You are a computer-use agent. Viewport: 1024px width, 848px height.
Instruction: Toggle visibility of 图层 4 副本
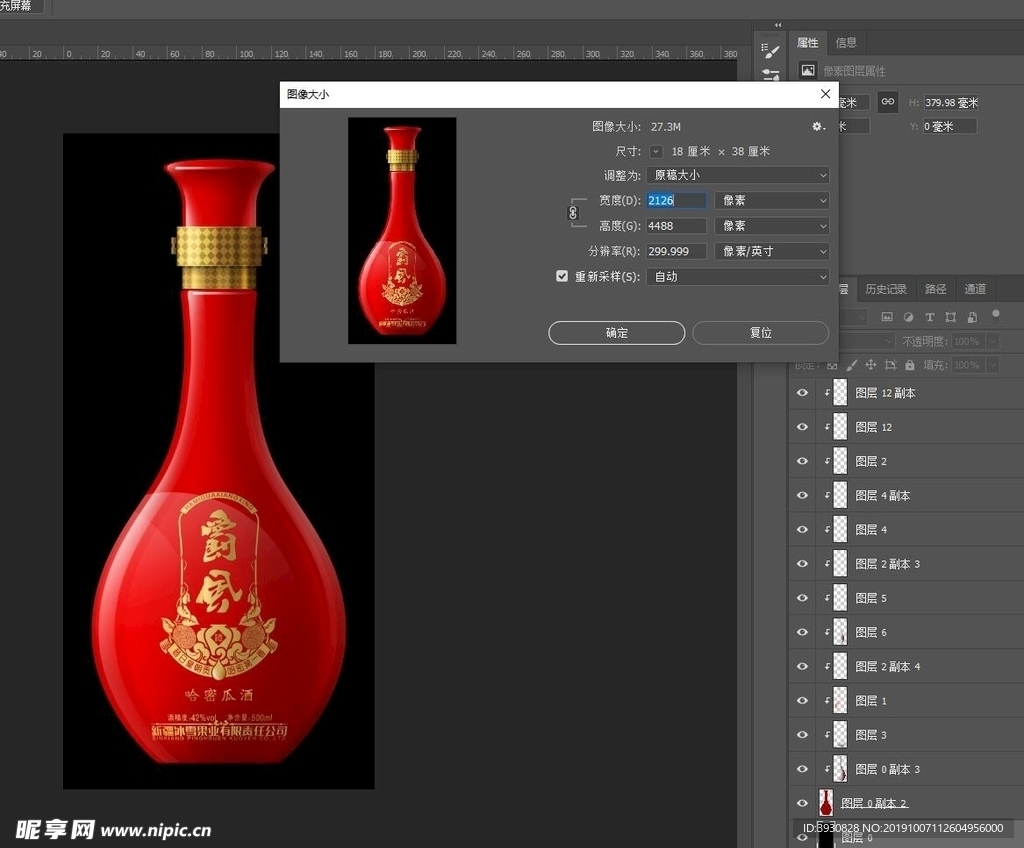click(x=803, y=495)
